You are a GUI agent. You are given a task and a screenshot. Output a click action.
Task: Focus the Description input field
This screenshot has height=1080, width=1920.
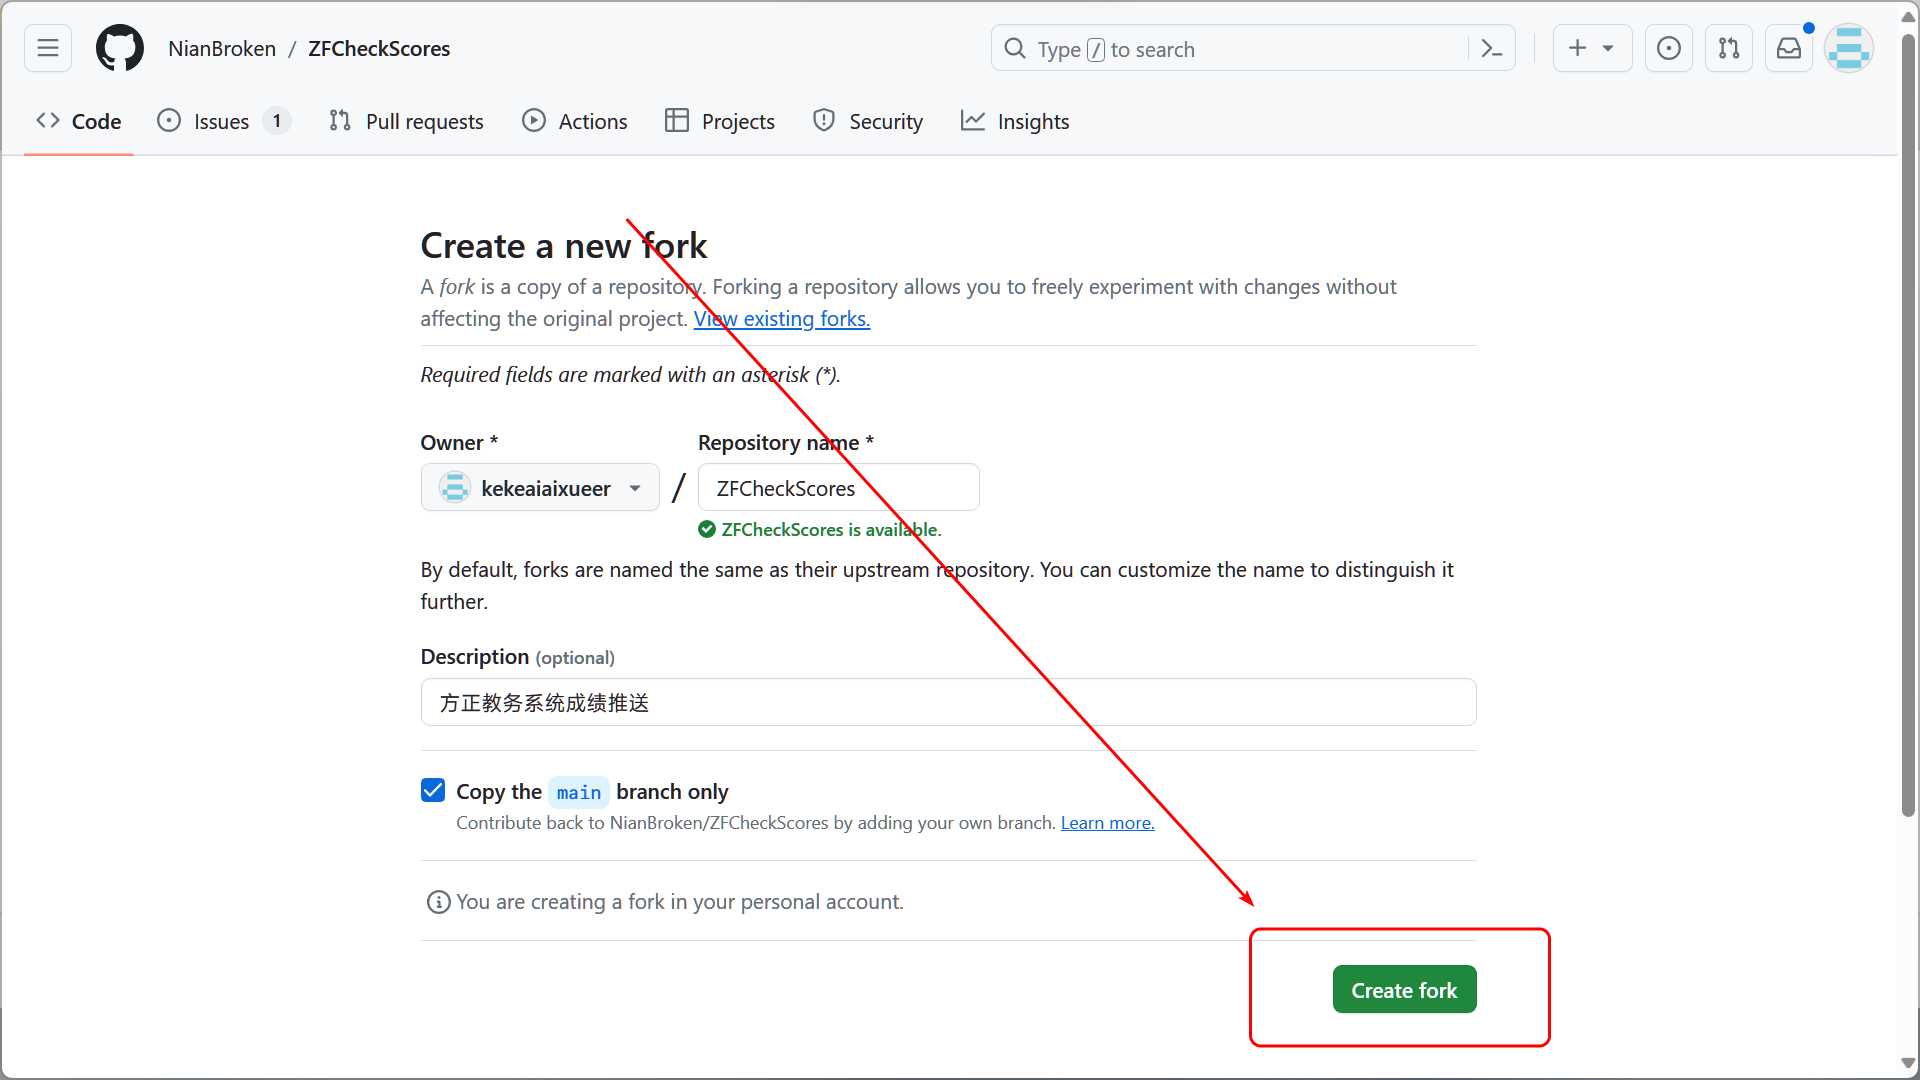[x=948, y=702]
